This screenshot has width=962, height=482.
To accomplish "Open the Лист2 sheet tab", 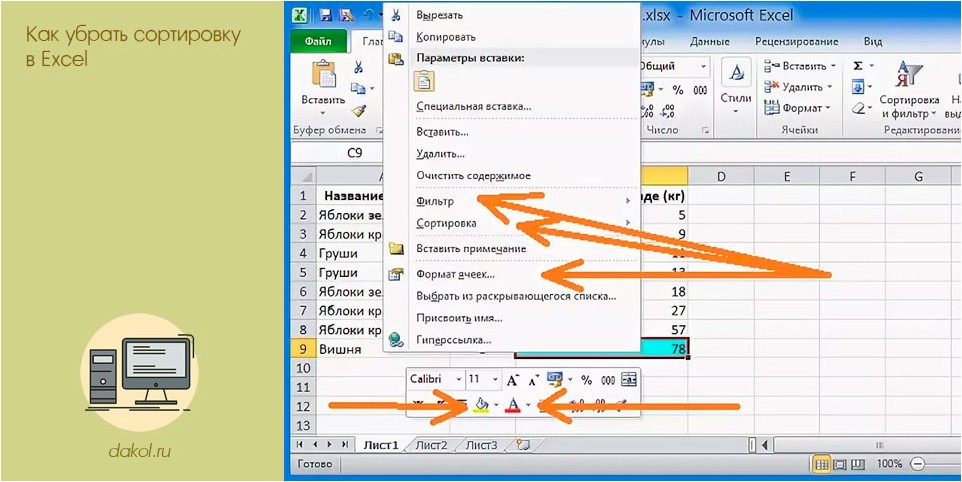I will (431, 445).
